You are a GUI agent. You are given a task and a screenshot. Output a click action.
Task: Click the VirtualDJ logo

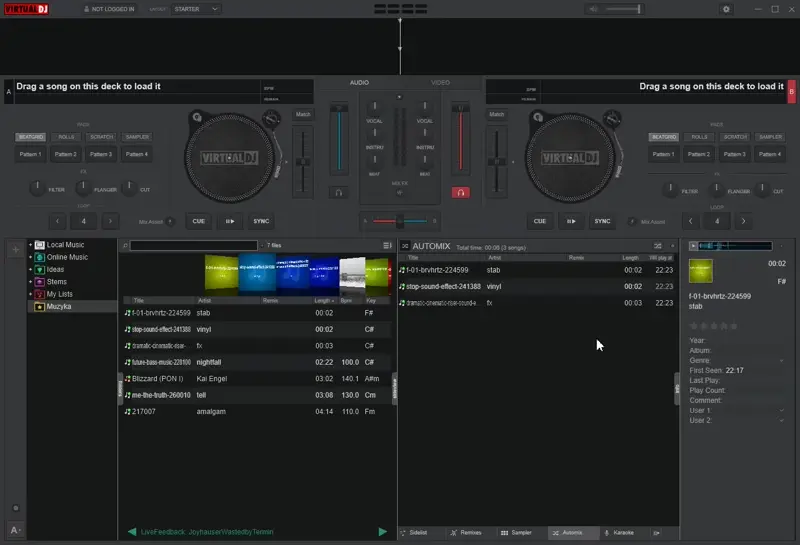[x=27, y=9]
